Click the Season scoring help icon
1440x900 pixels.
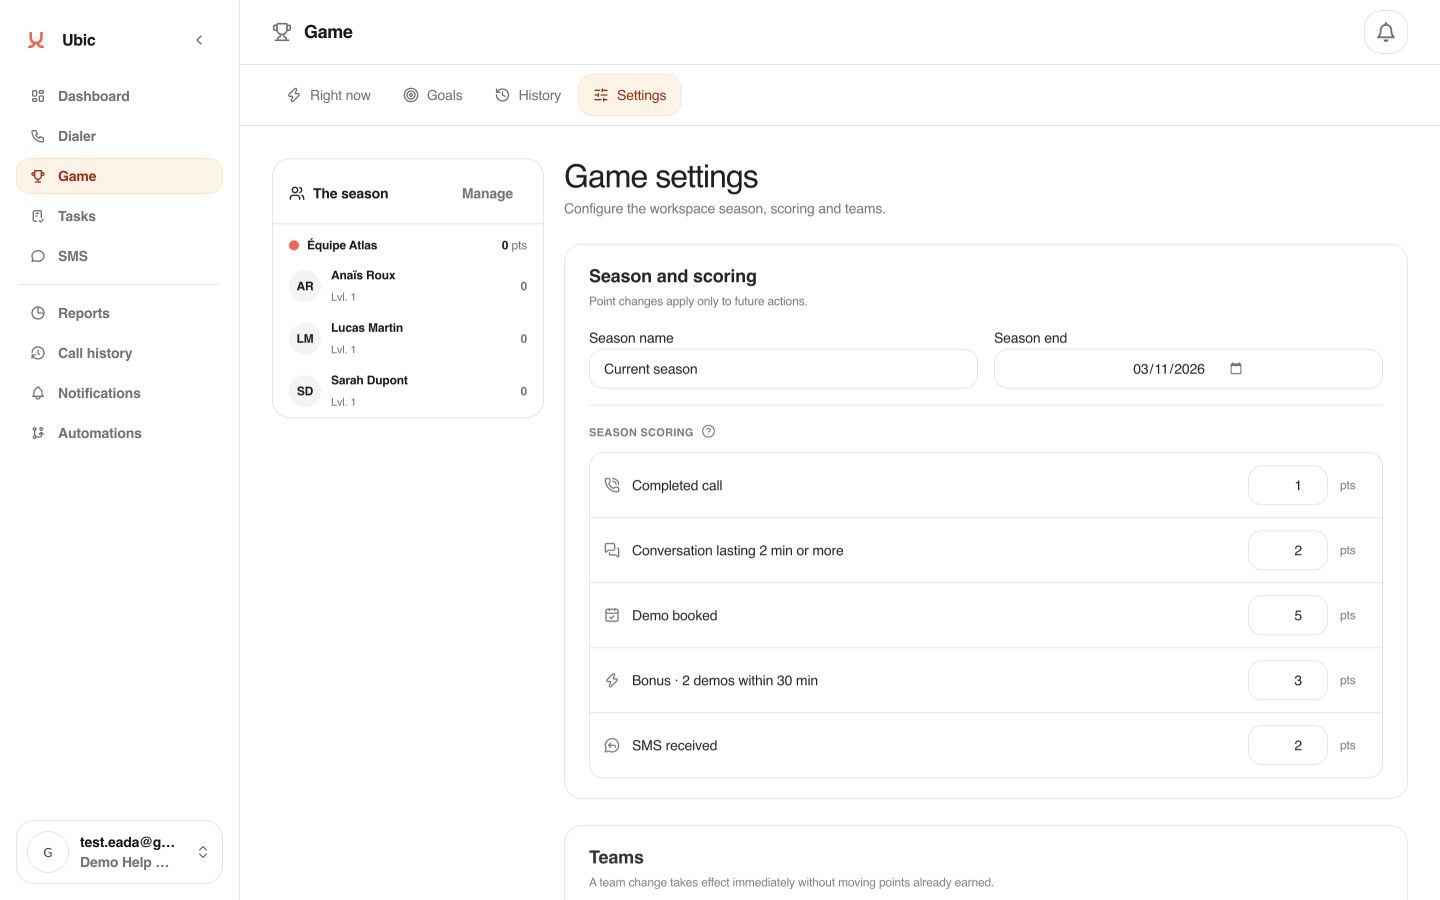click(708, 432)
